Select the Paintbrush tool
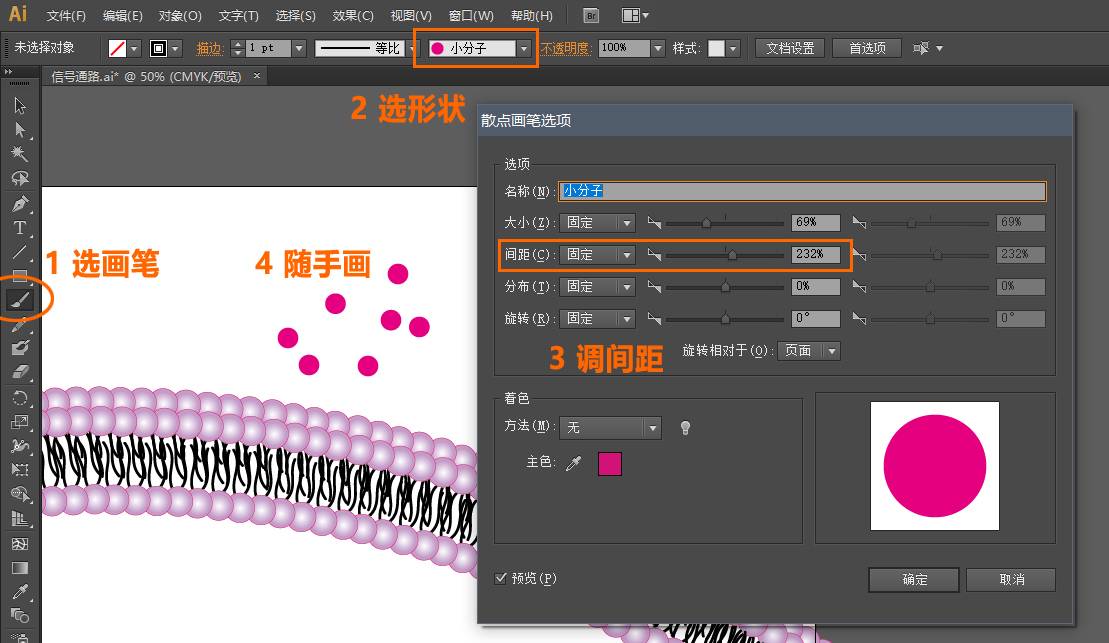This screenshot has height=643, width=1109. pos(20,301)
